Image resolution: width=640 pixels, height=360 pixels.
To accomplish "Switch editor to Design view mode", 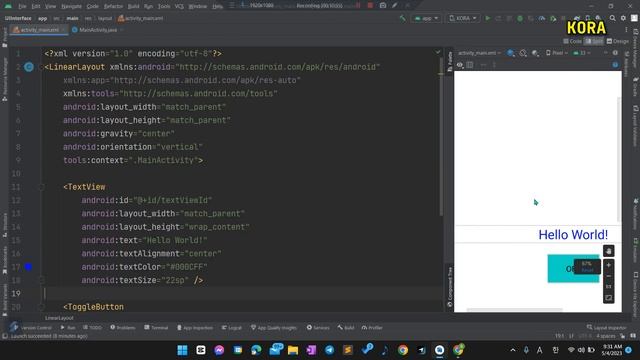I will tap(618, 41).
